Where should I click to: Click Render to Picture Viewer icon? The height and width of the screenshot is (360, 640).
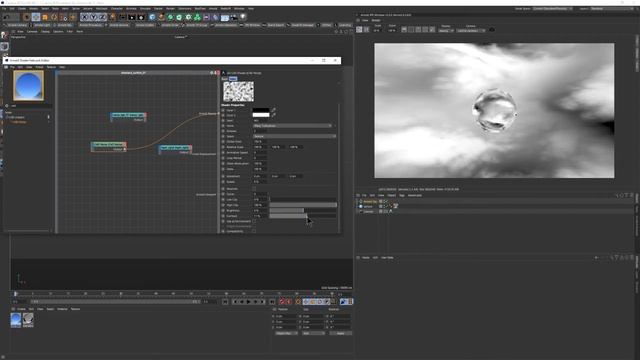tap(132, 17)
